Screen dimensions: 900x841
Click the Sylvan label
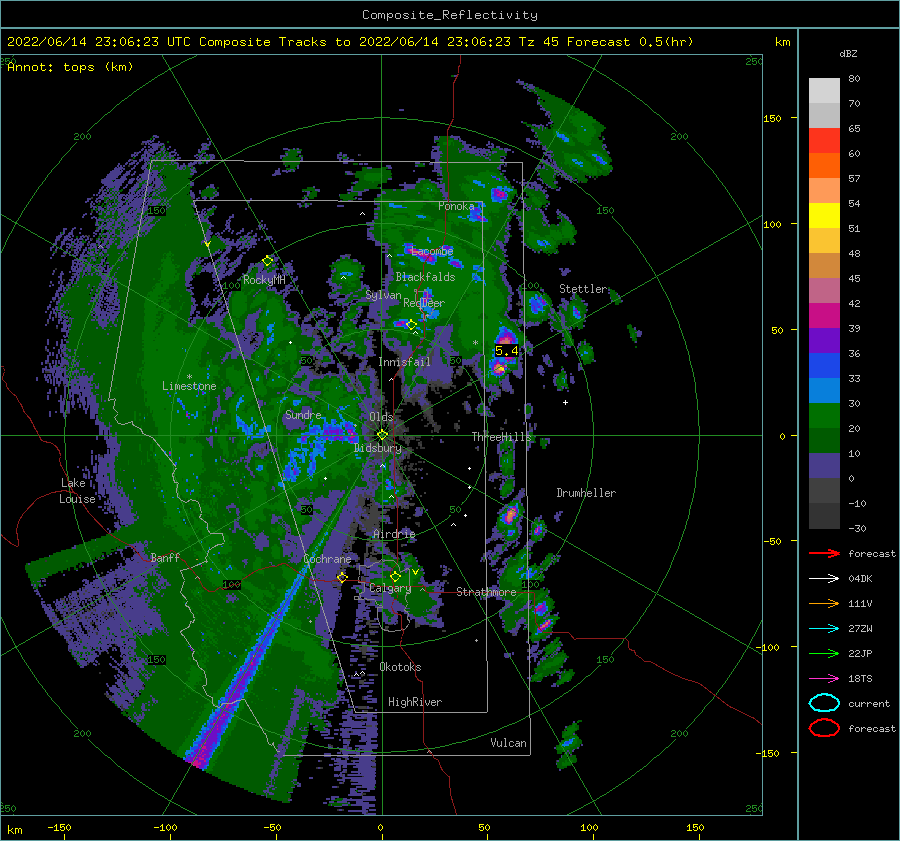pos(383,295)
